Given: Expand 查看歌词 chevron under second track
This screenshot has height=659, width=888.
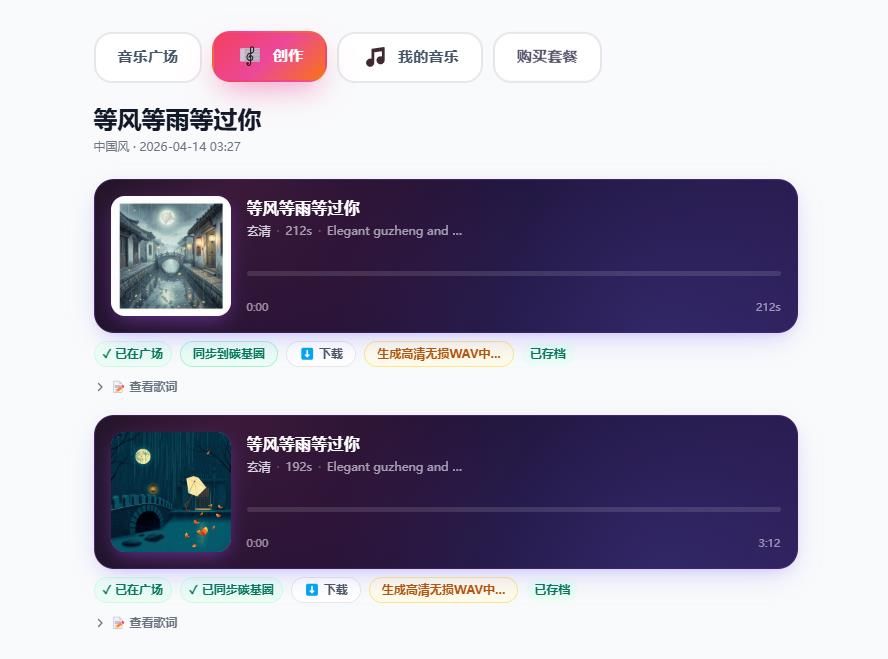Looking at the screenshot, I should pos(100,623).
